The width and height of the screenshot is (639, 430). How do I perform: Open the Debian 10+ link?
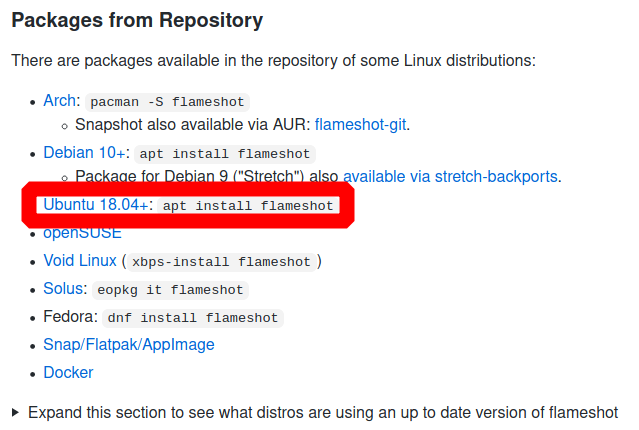pos(84,152)
